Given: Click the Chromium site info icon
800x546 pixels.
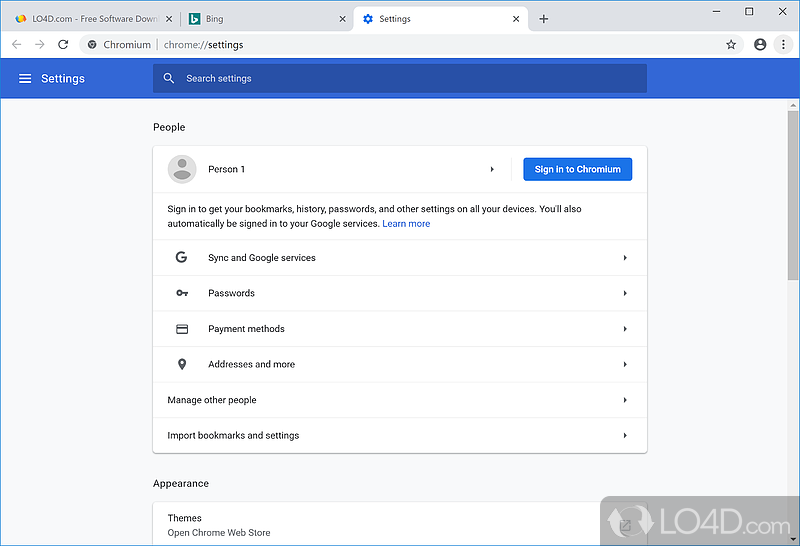Looking at the screenshot, I should (x=92, y=44).
